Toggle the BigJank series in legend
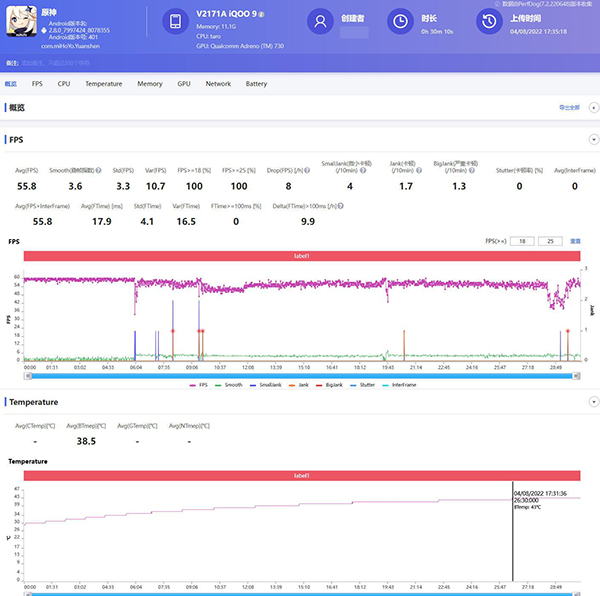Viewport: 600px width, 596px height. tap(338, 384)
